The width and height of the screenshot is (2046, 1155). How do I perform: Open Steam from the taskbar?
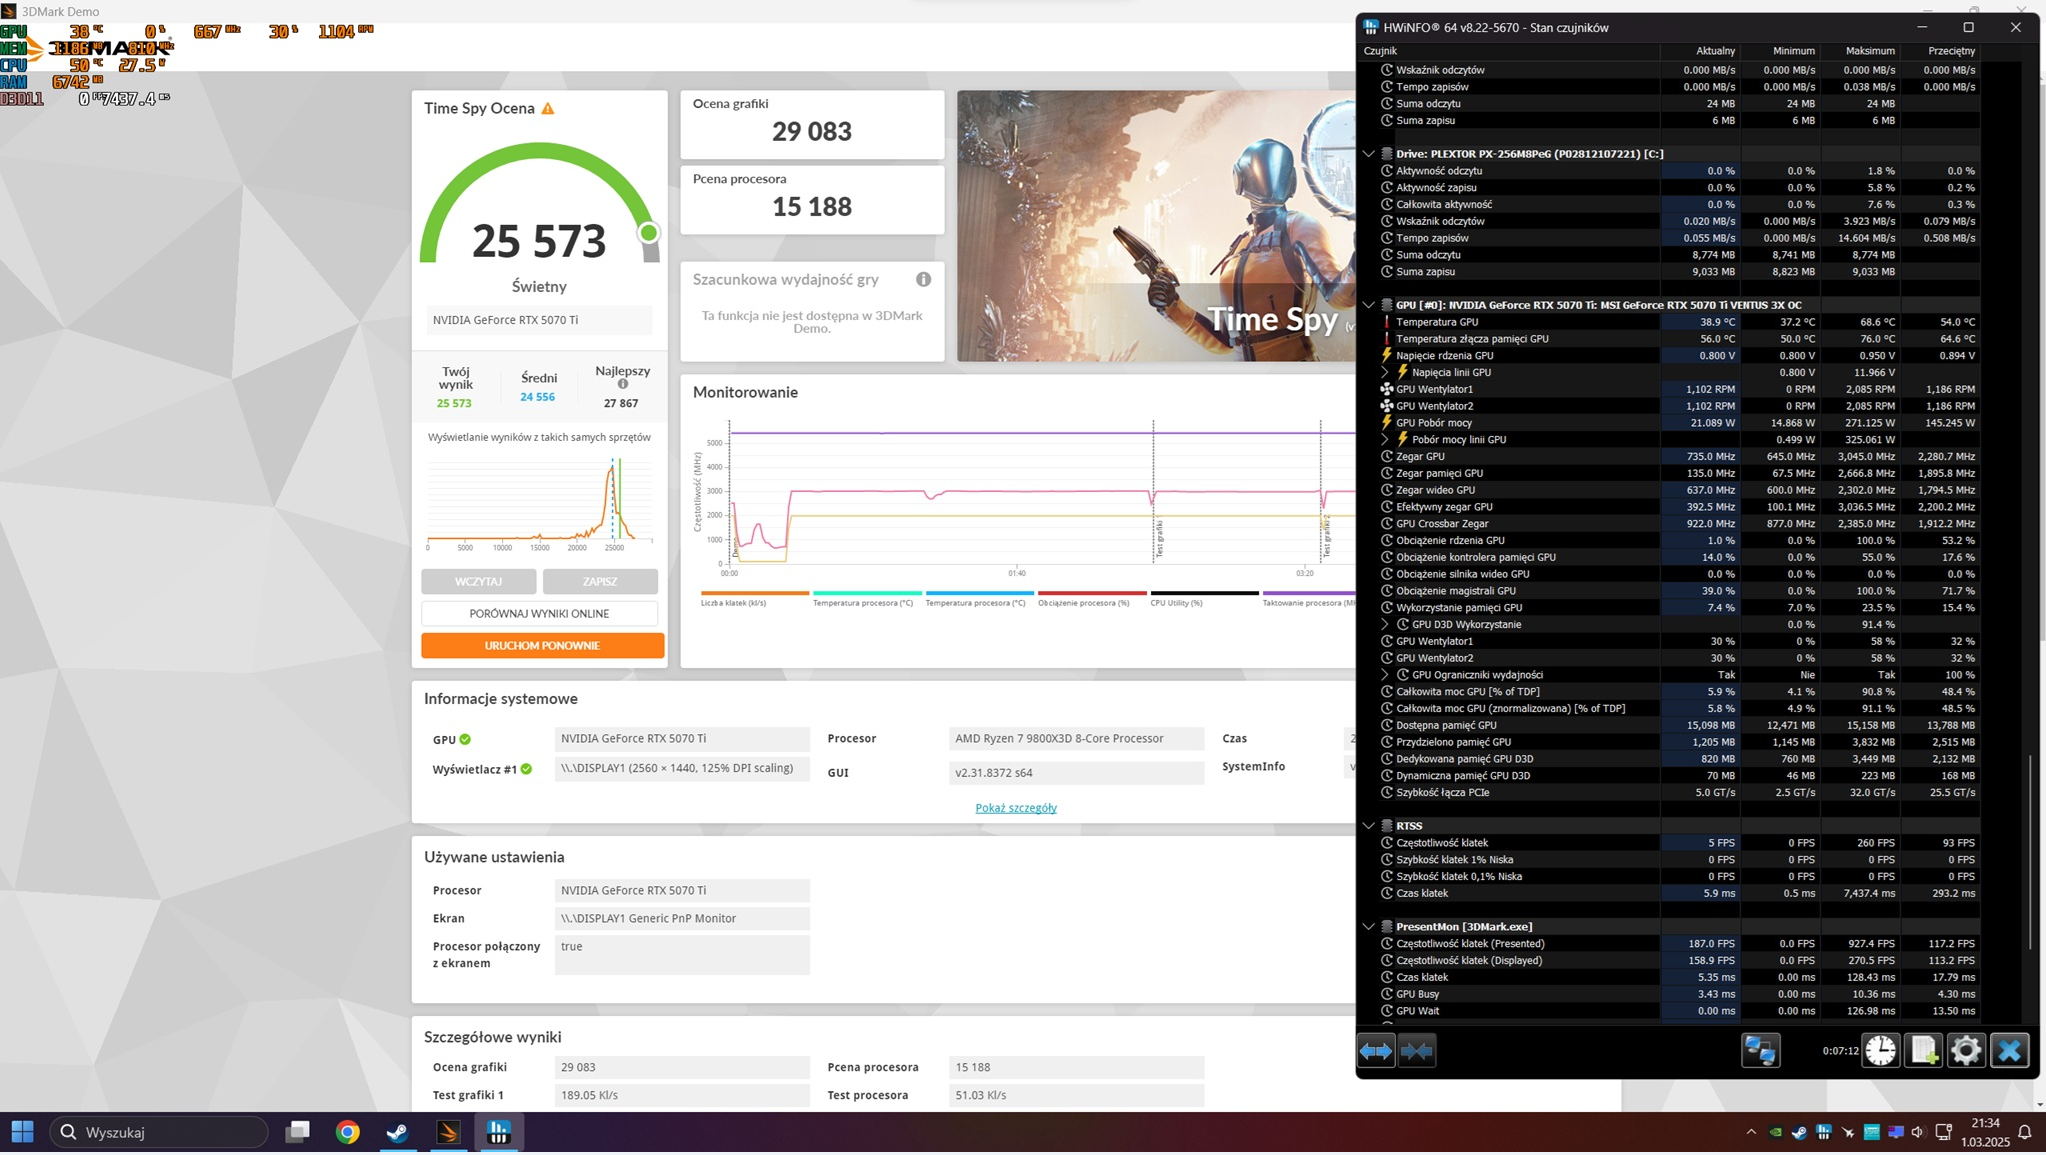397,1132
